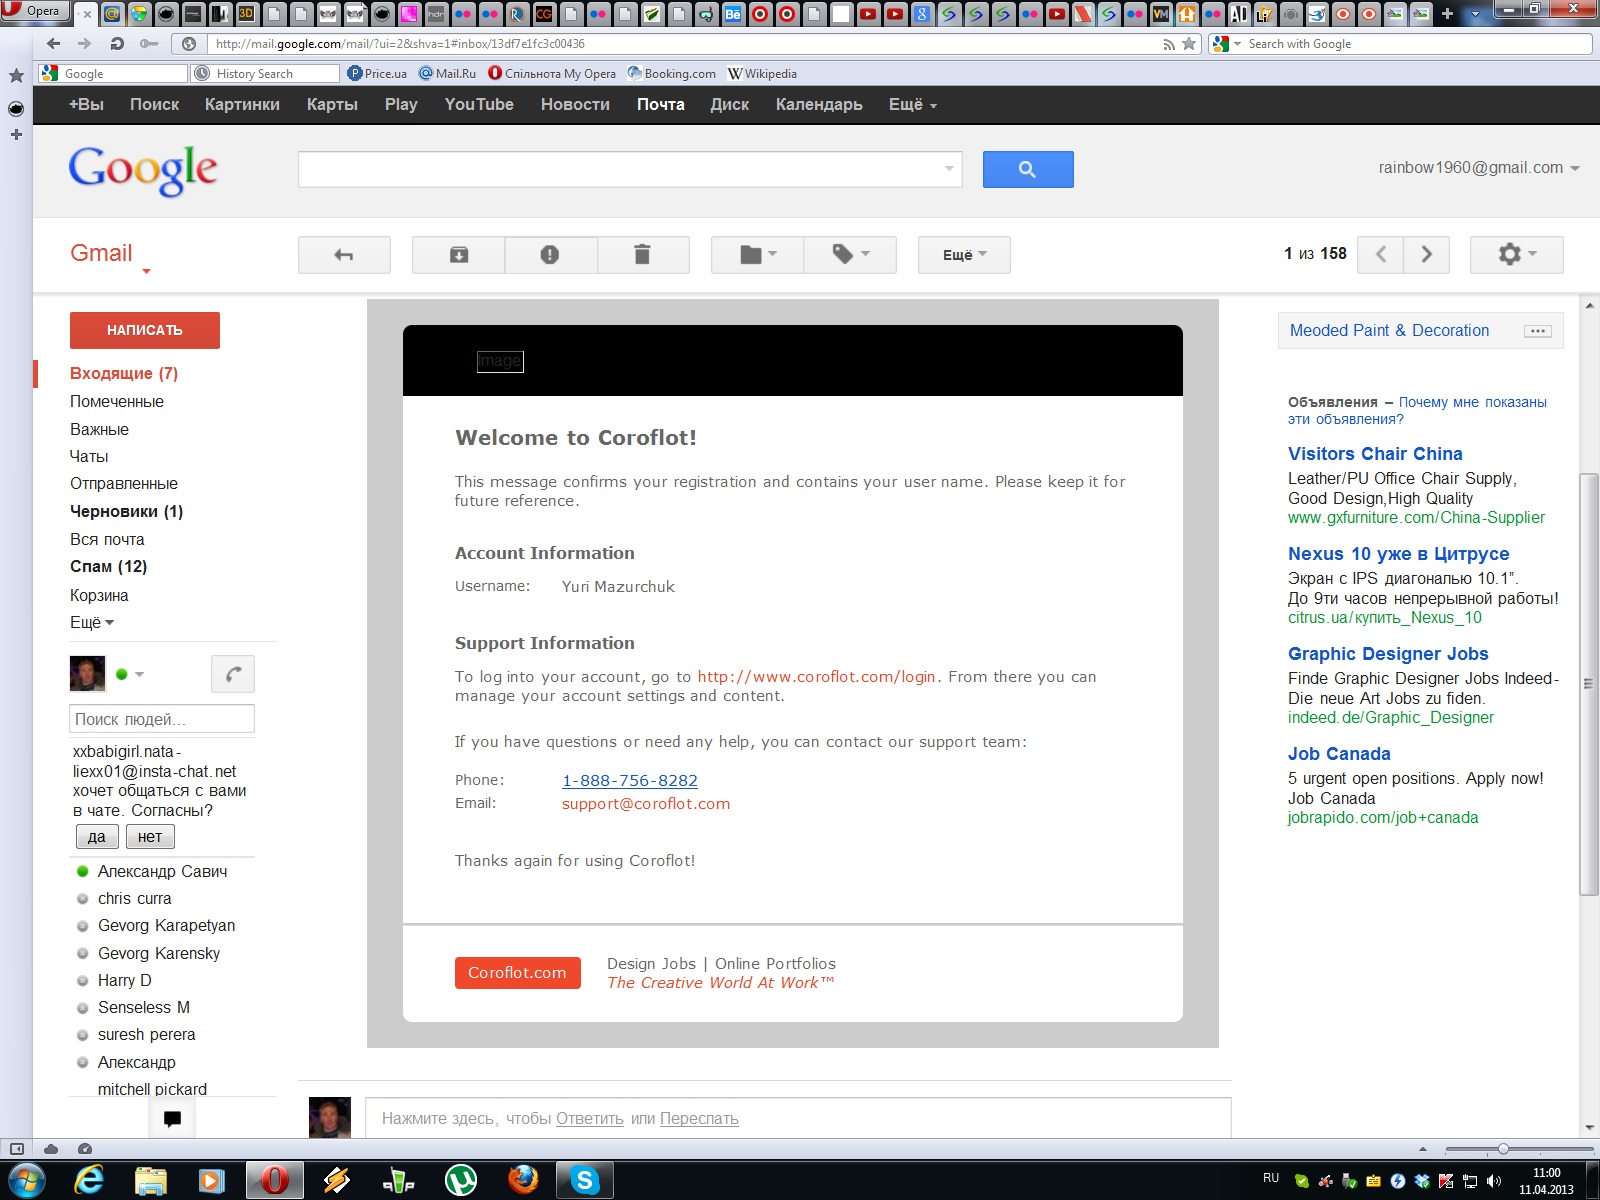Open the Спам (12) folder
The height and width of the screenshot is (1200, 1600).
pos(109,567)
